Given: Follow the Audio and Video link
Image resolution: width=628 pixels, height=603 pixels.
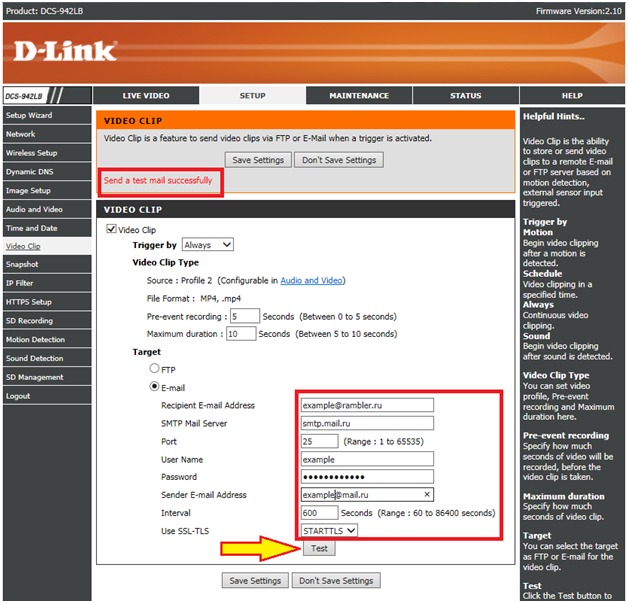Looking at the screenshot, I should 312,281.
